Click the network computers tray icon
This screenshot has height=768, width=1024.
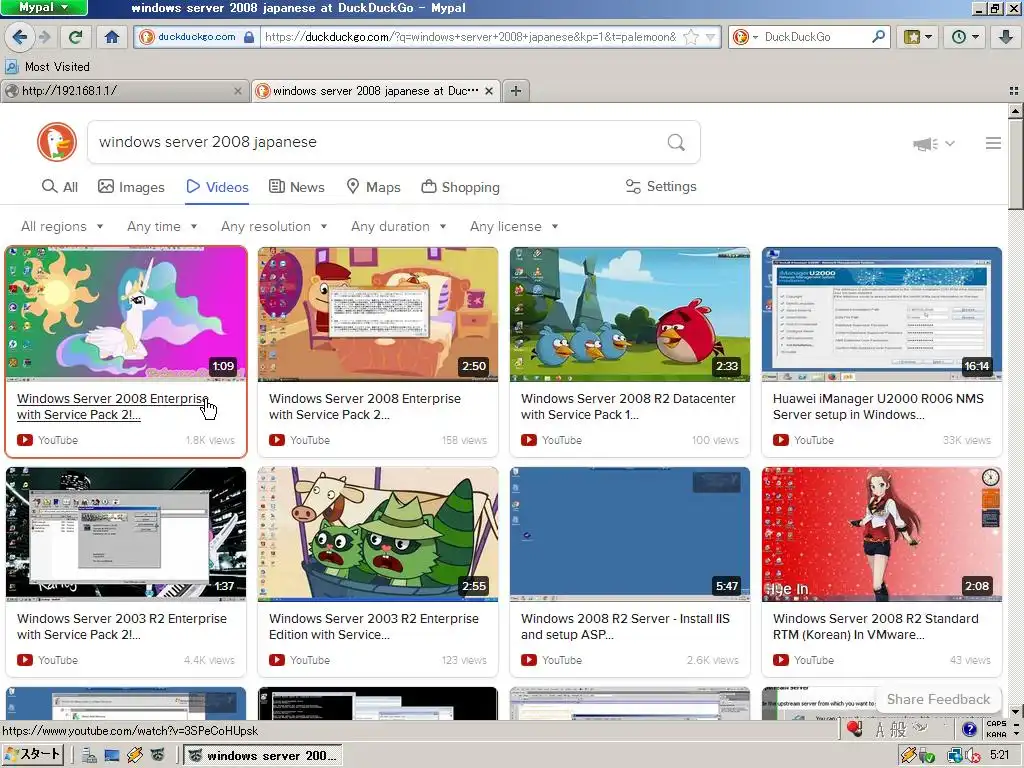(955, 756)
